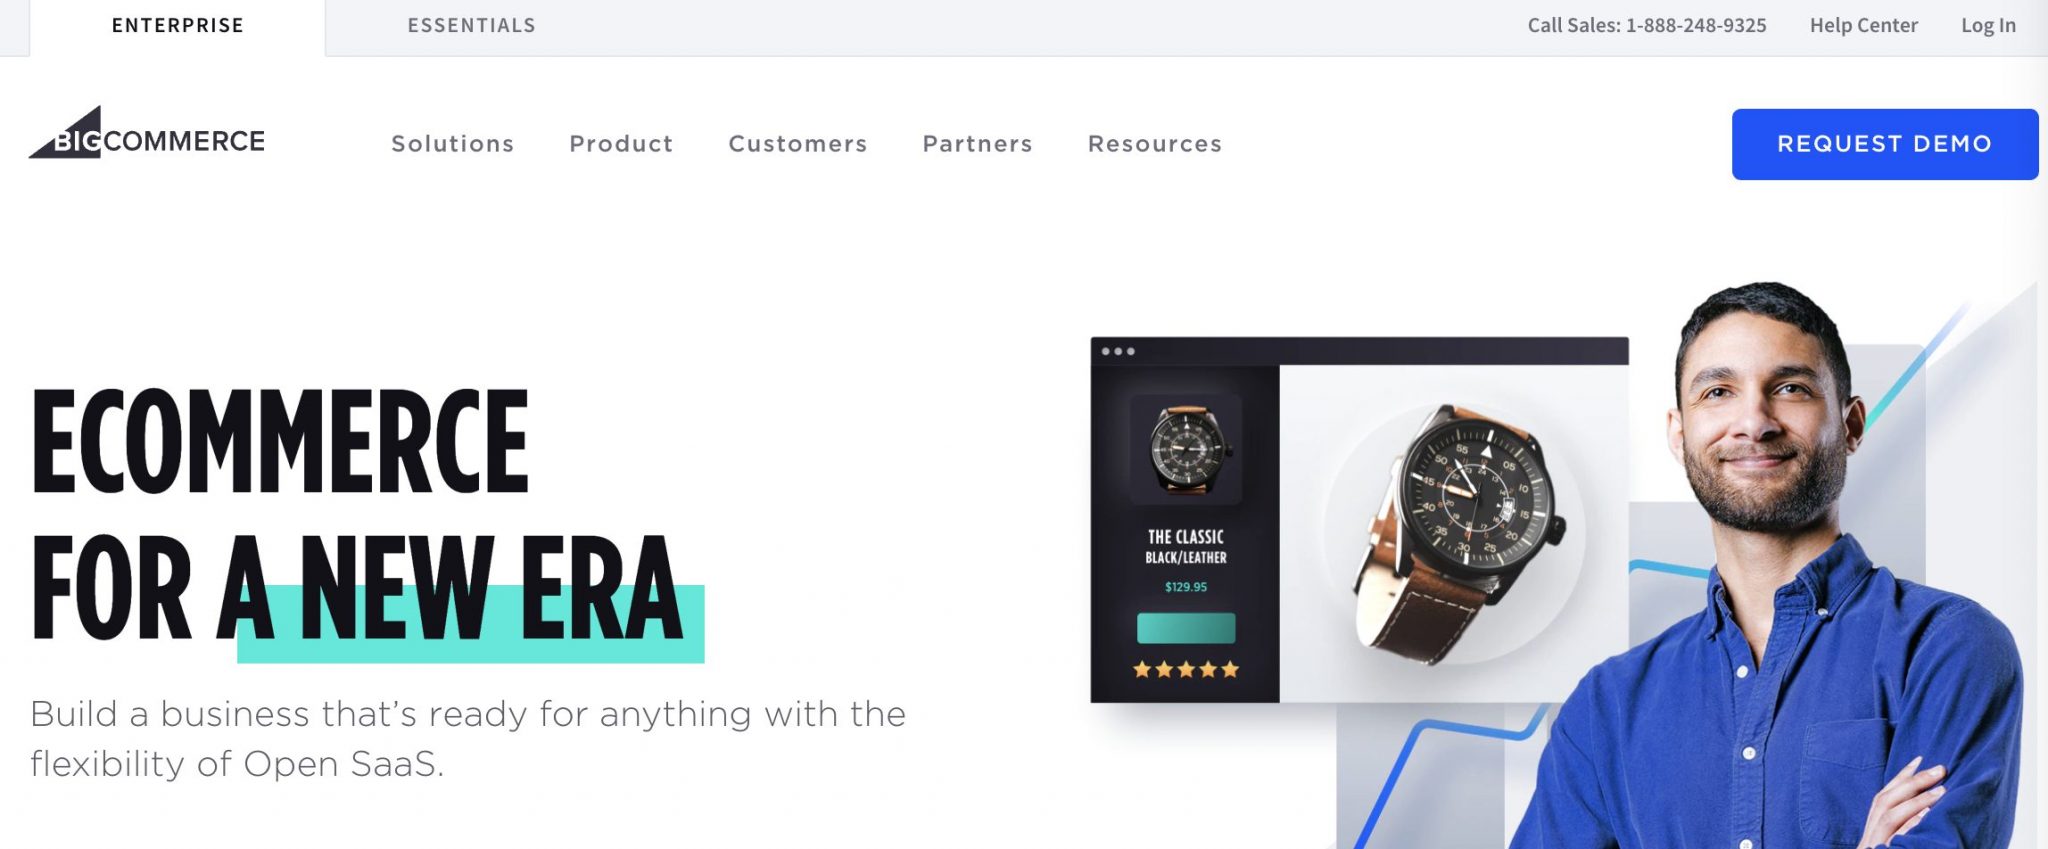
Task: Click the three dots in the mock browser bar
Action: coord(1118,352)
